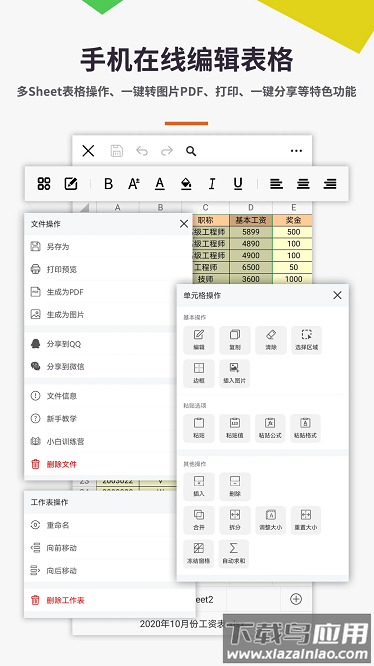The width and height of the screenshot is (374, 666).
Task: Tap the 调整大小 adjust size icon
Action: (270, 520)
